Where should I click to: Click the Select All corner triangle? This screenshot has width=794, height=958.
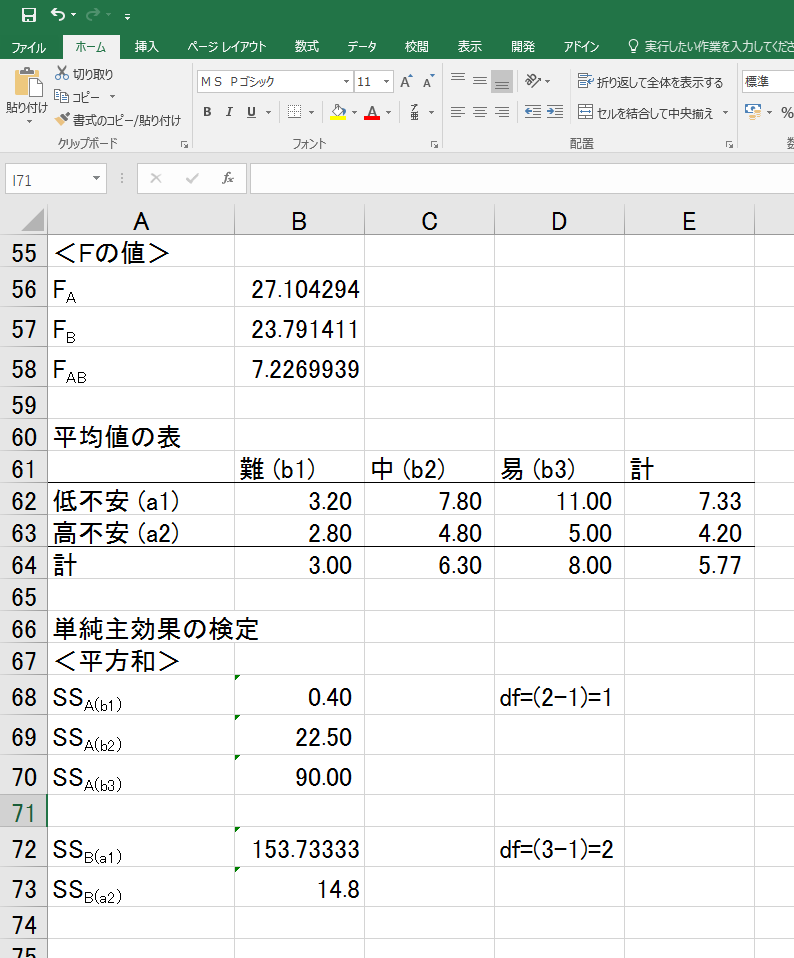click(x=32, y=220)
